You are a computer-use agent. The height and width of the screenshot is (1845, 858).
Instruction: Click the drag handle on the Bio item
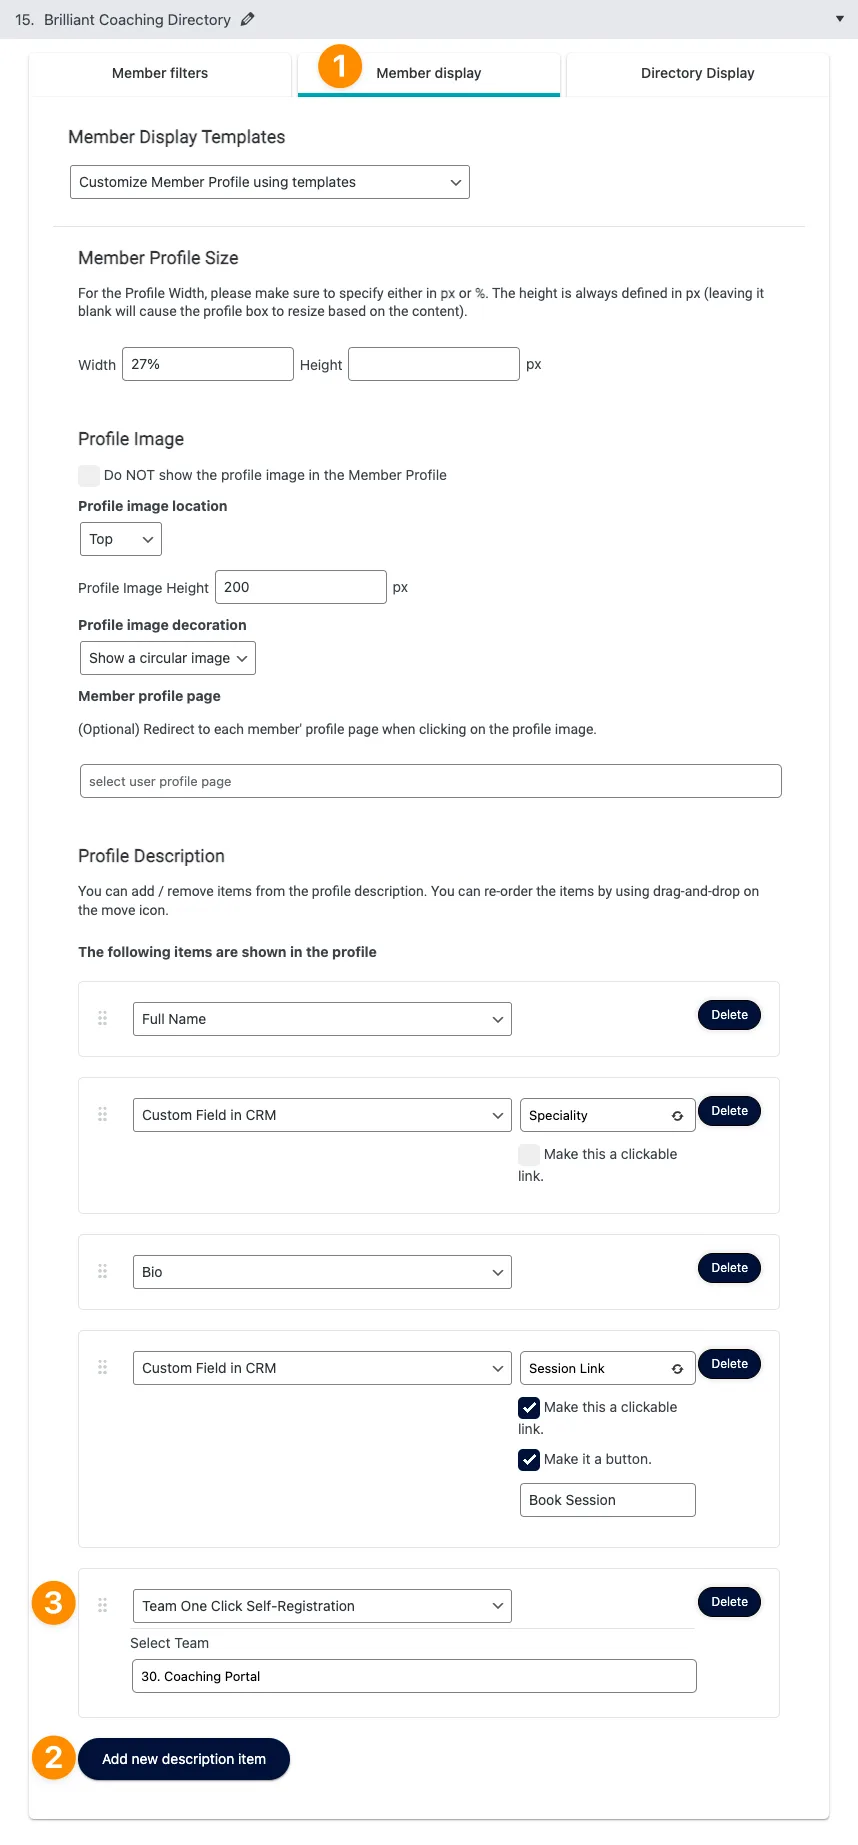point(102,1271)
